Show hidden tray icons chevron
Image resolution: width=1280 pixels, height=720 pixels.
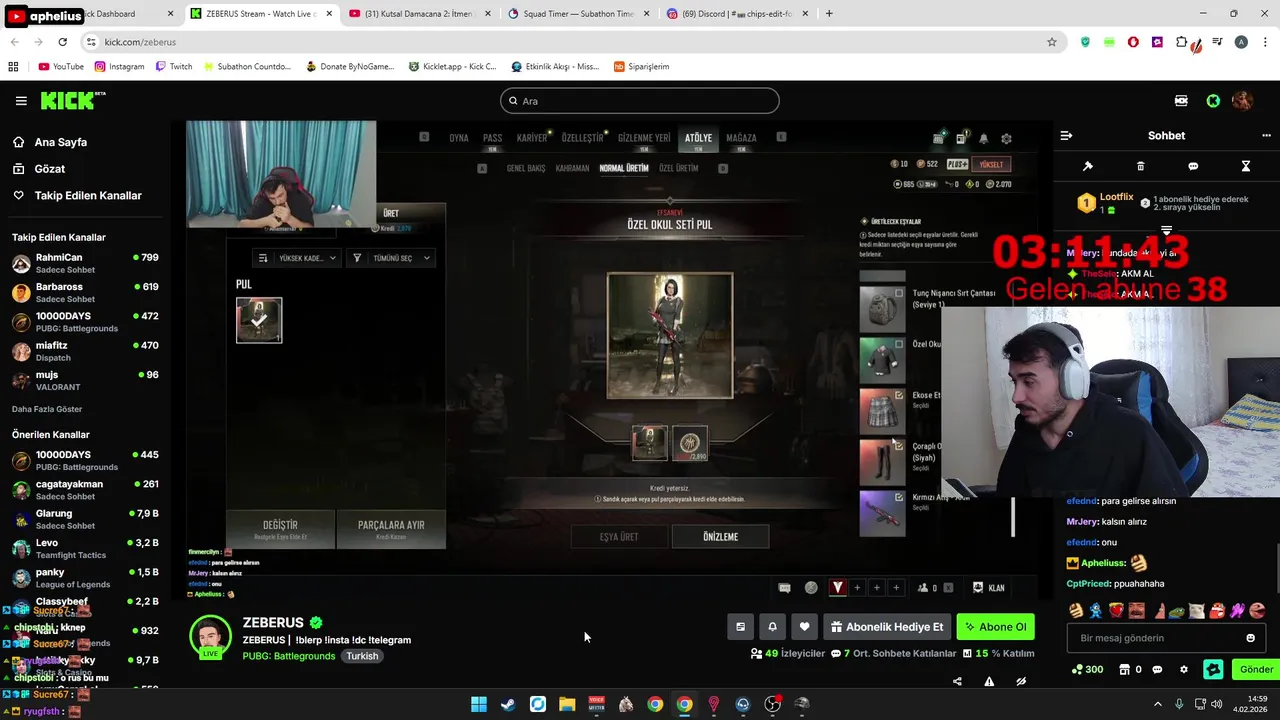pos(1158,704)
